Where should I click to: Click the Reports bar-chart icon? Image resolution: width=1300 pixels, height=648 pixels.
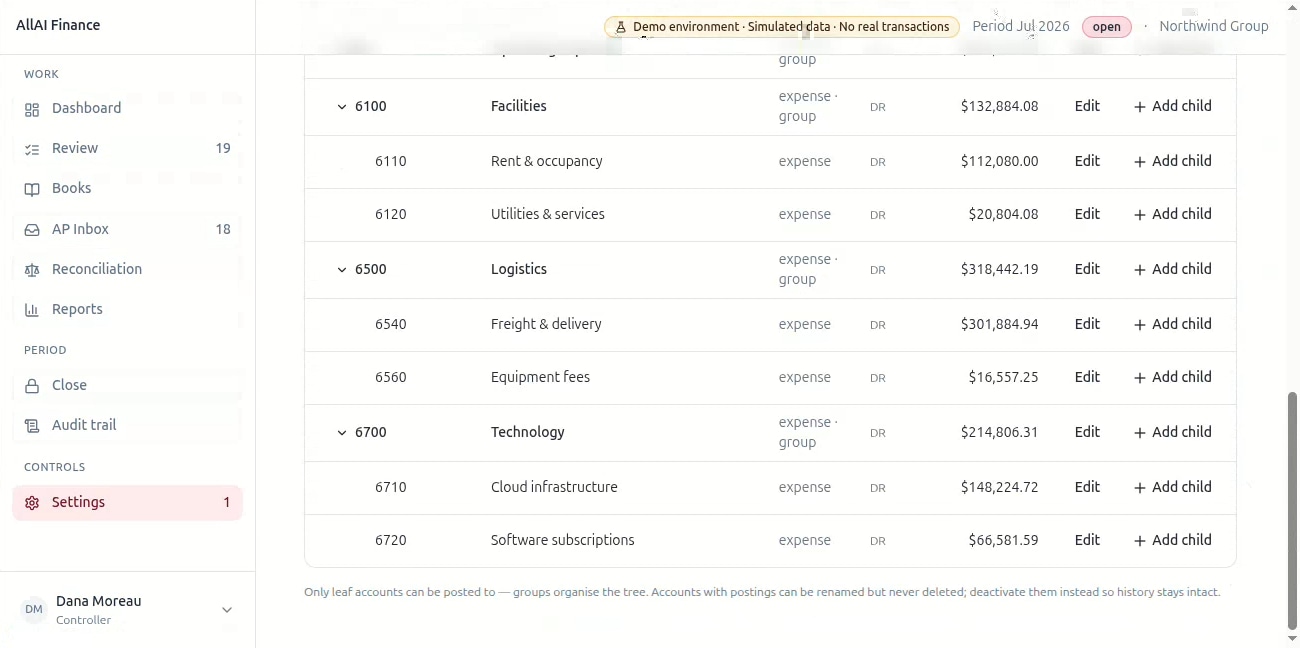[x=32, y=310]
